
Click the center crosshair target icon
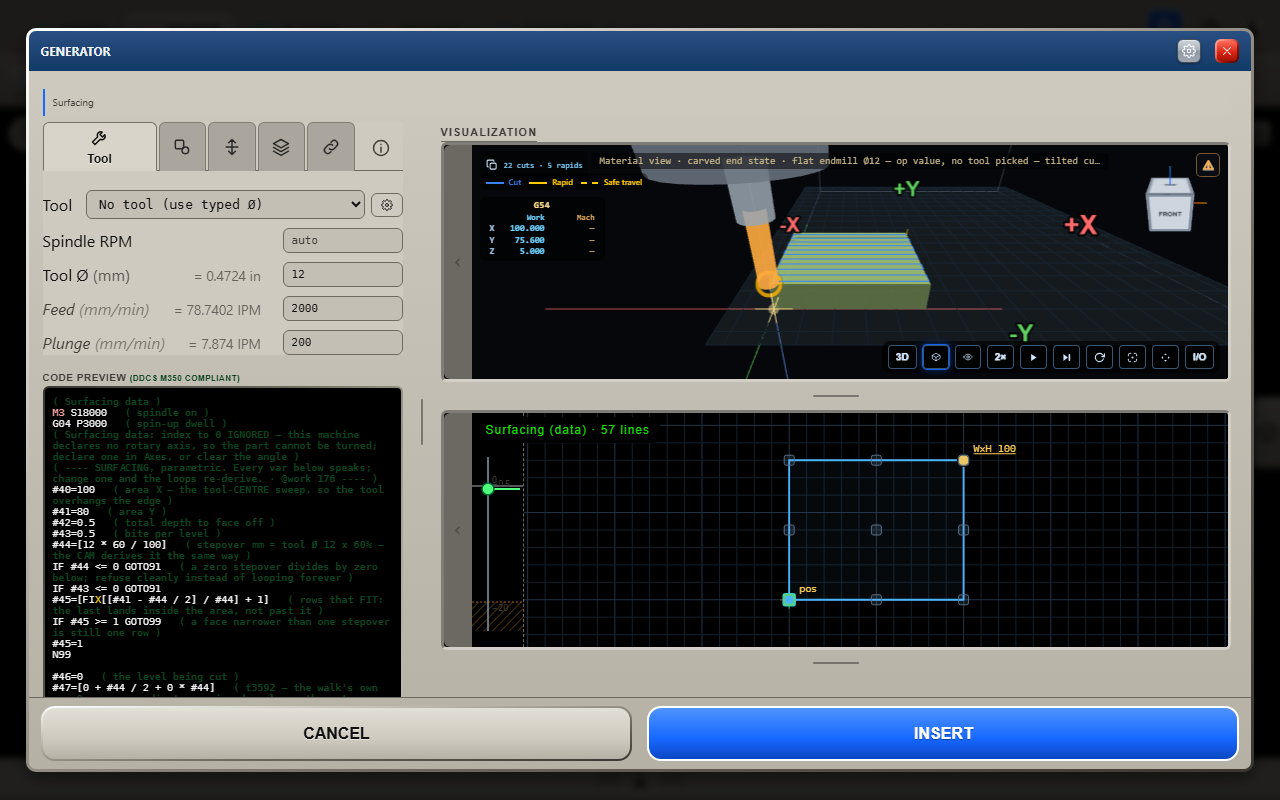(x=1165, y=357)
